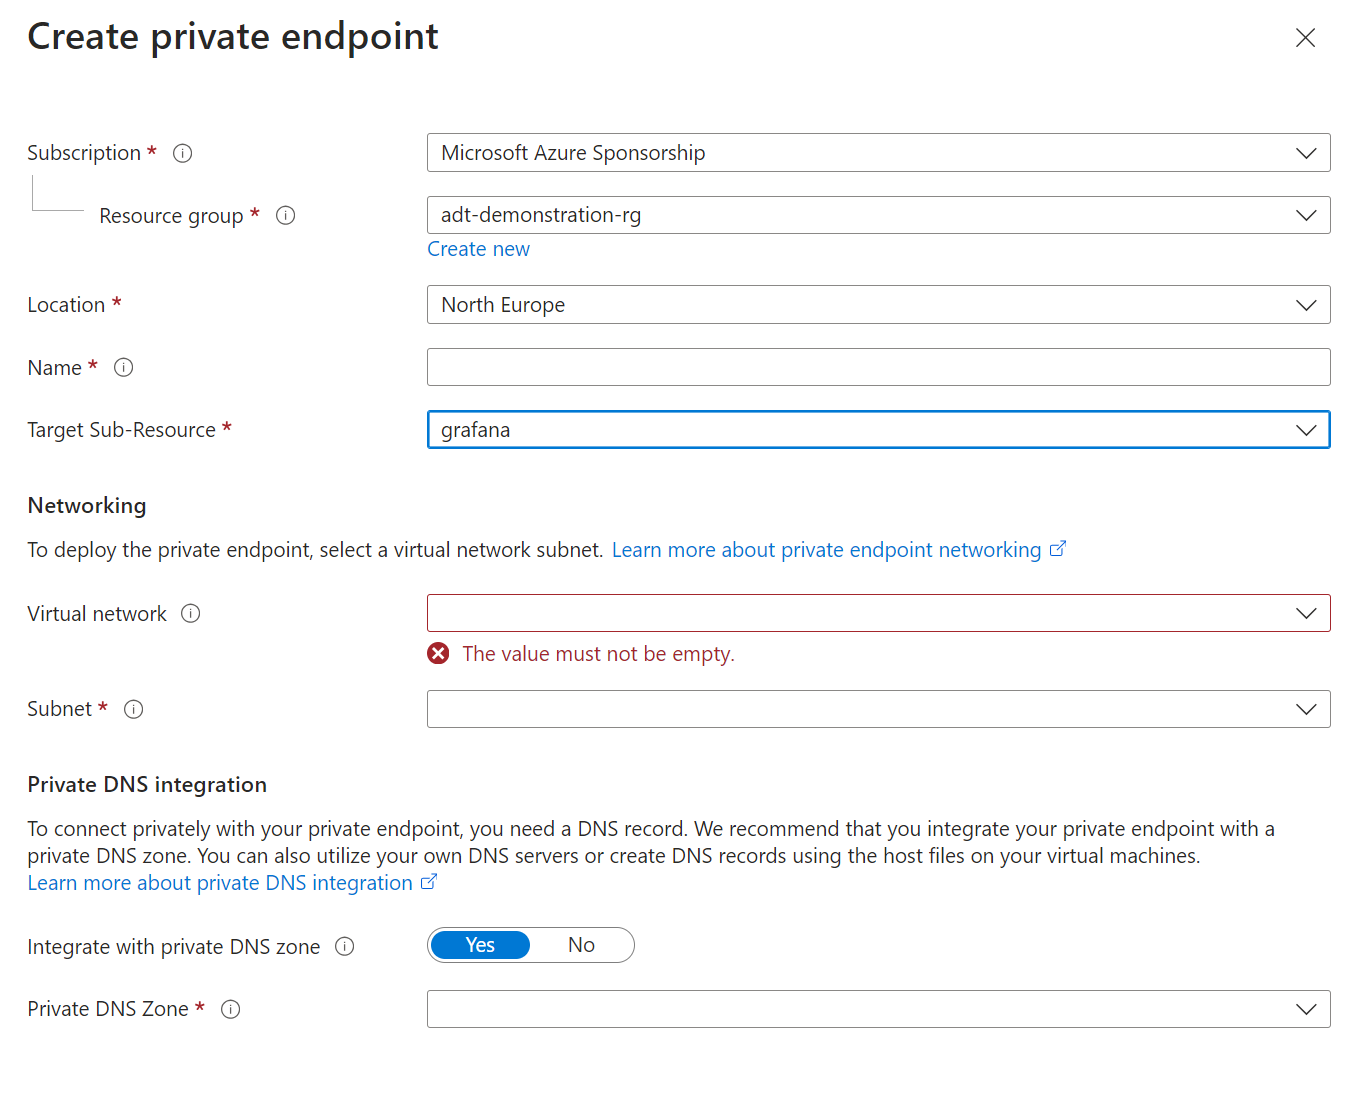Image resolution: width=1362 pixels, height=1098 pixels.
Task: Click the Subnet info icon
Action: pos(134,709)
